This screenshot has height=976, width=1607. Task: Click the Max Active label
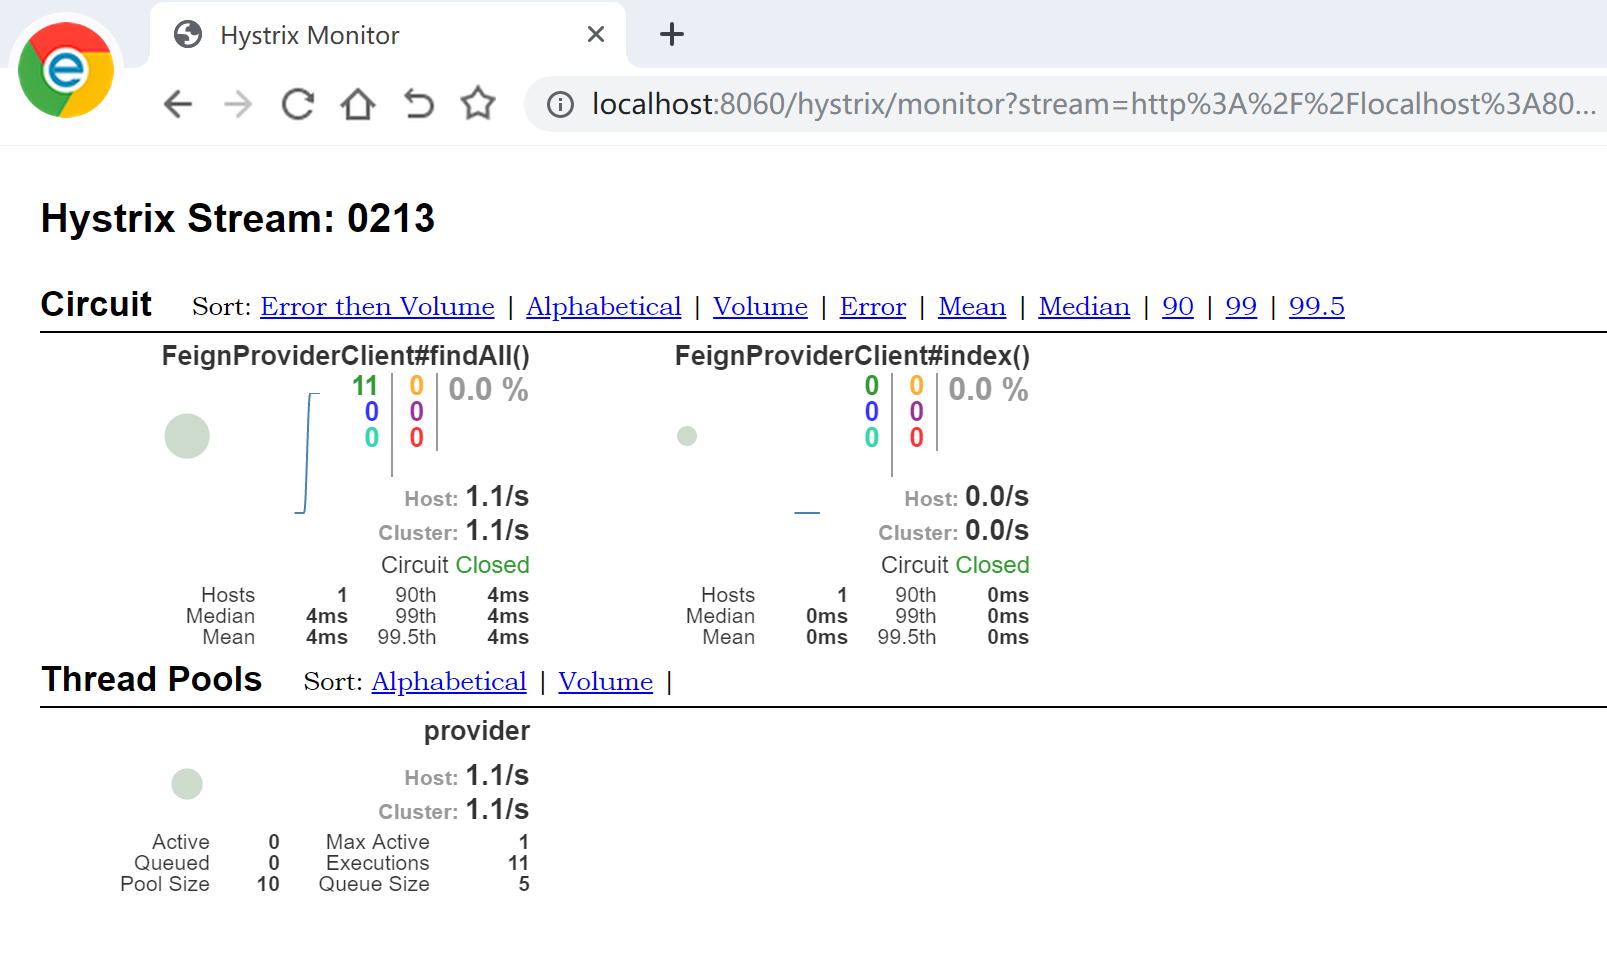[x=377, y=842]
